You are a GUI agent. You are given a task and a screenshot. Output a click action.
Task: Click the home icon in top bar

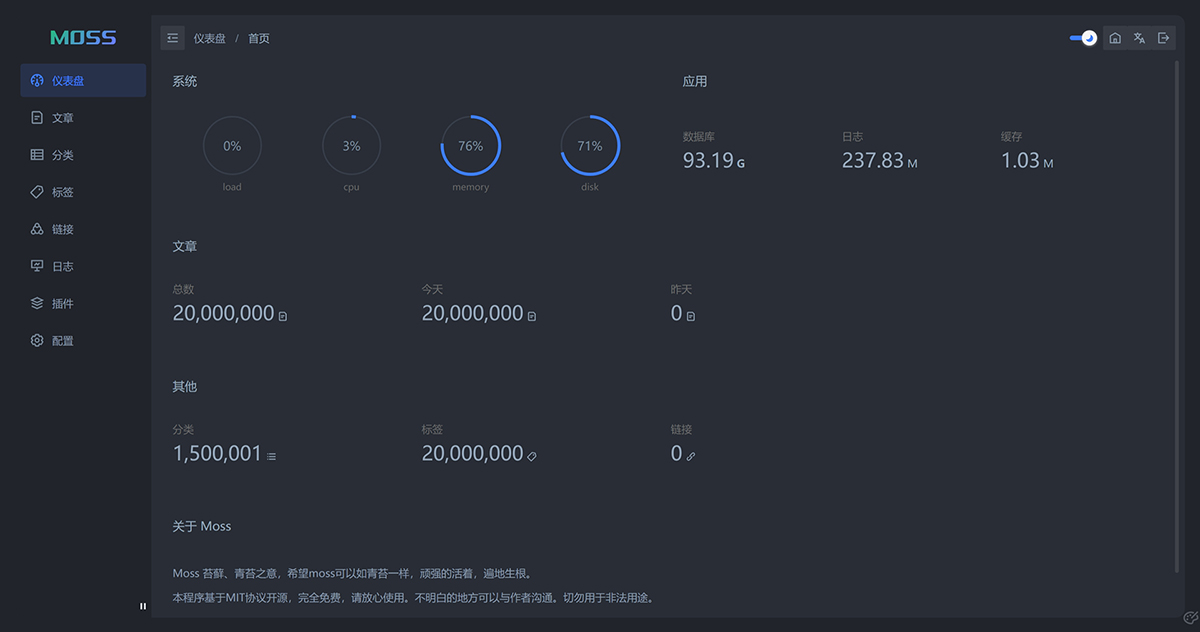coord(1115,38)
